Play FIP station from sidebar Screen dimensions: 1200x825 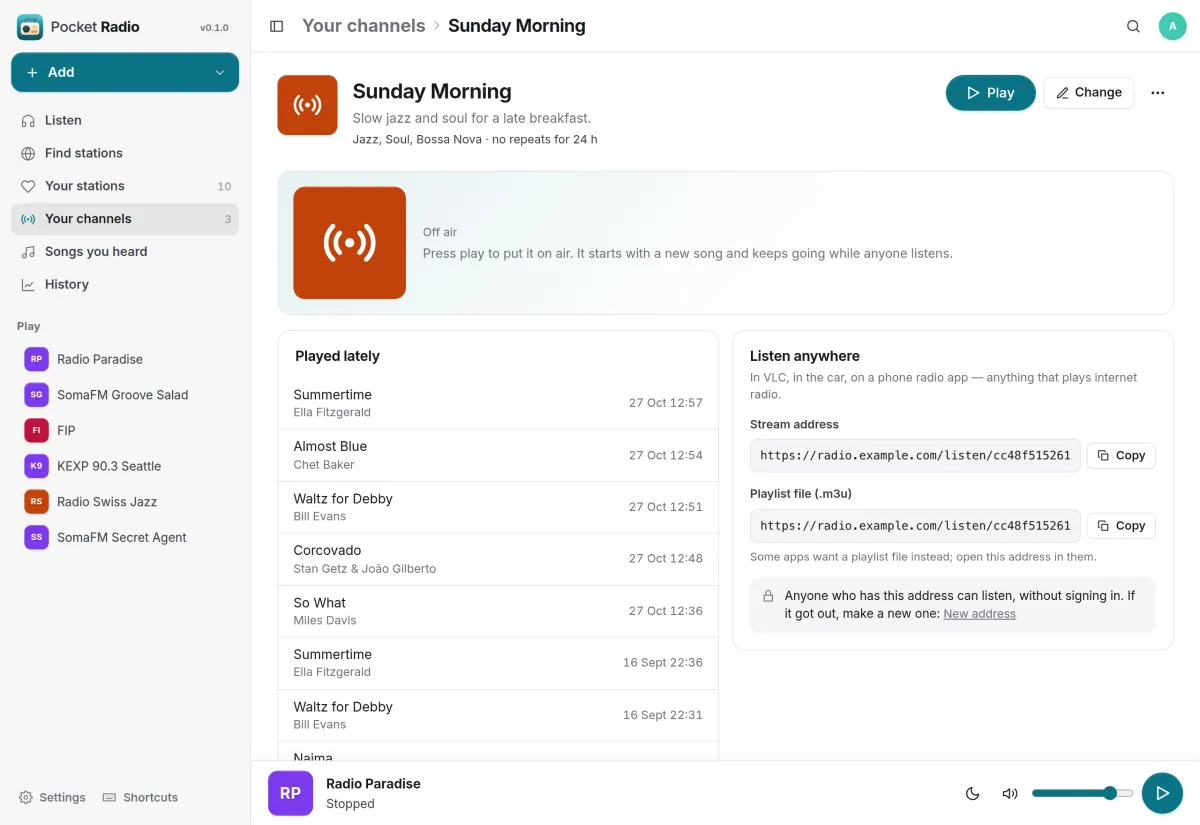[125, 430]
